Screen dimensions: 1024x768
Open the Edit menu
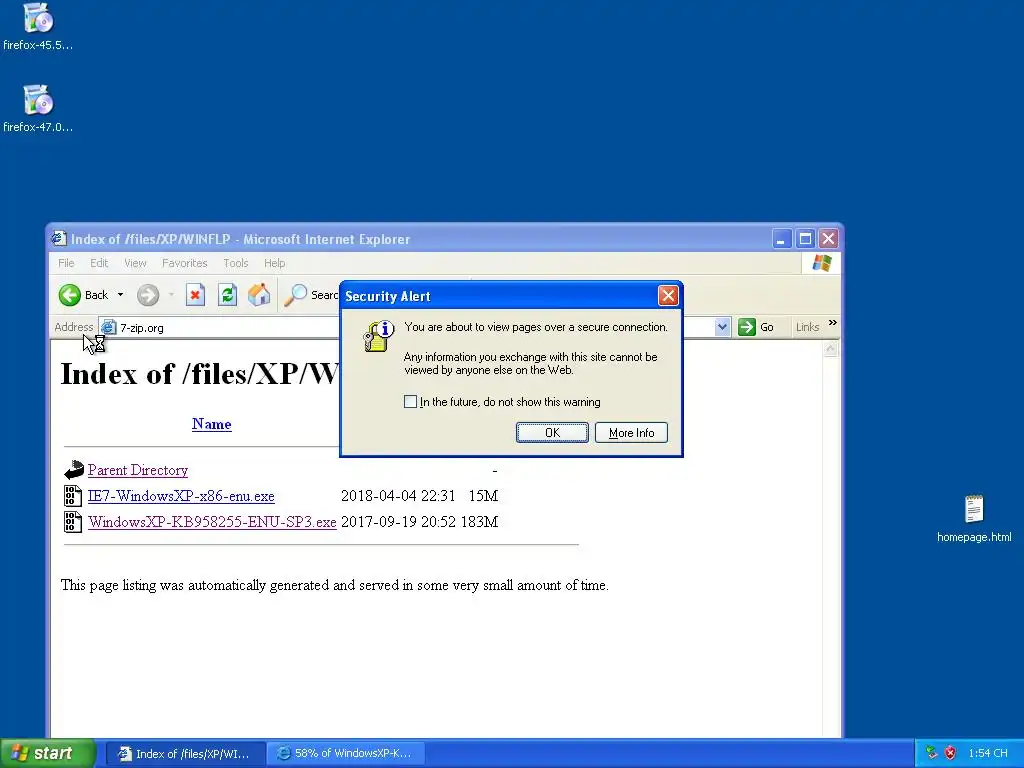(99, 263)
